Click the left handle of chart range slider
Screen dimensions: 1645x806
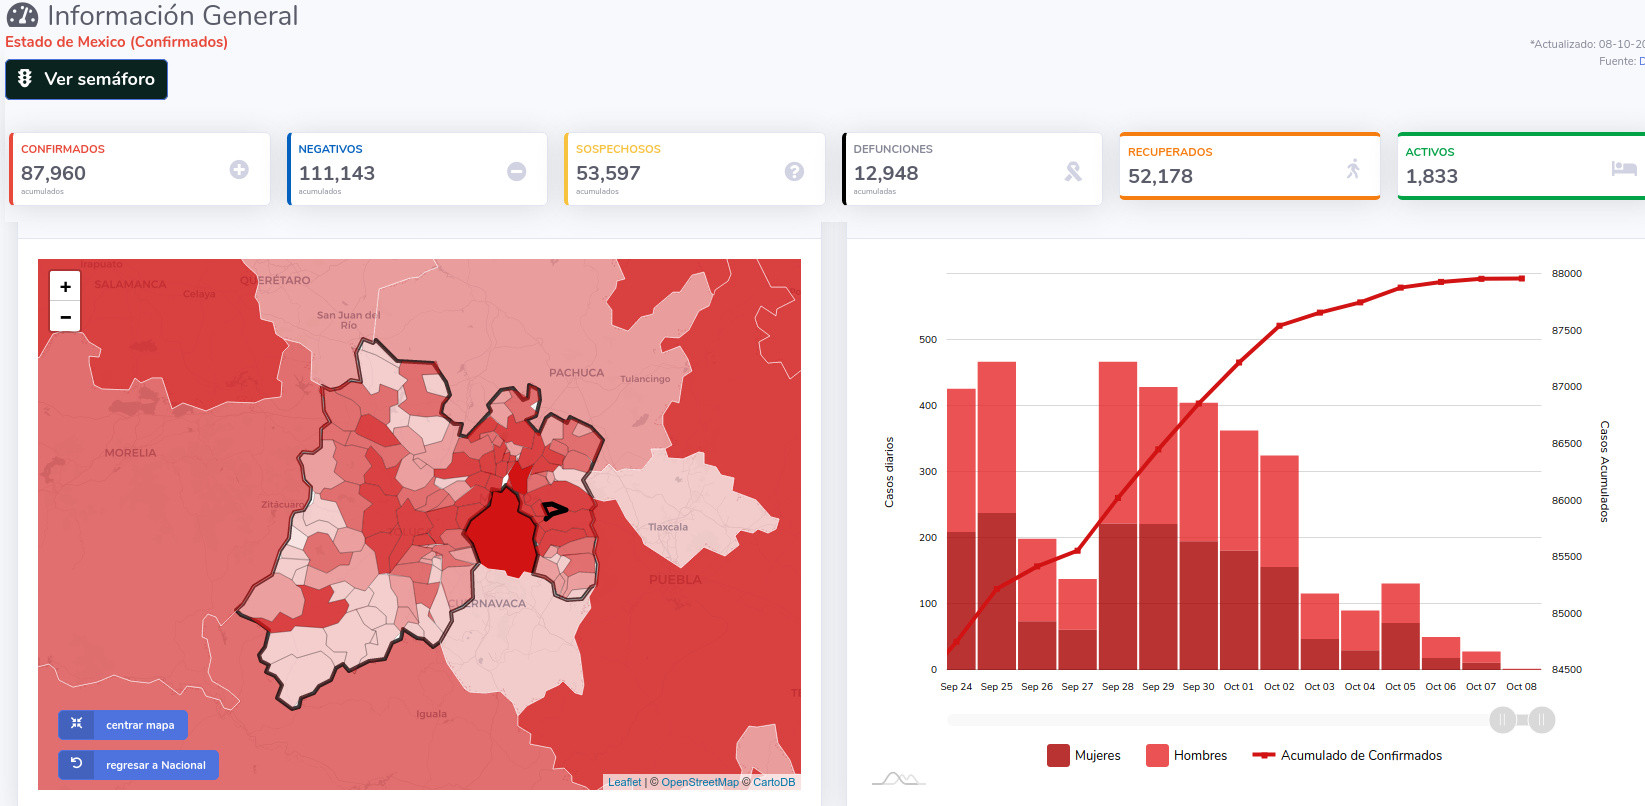pos(1503,720)
